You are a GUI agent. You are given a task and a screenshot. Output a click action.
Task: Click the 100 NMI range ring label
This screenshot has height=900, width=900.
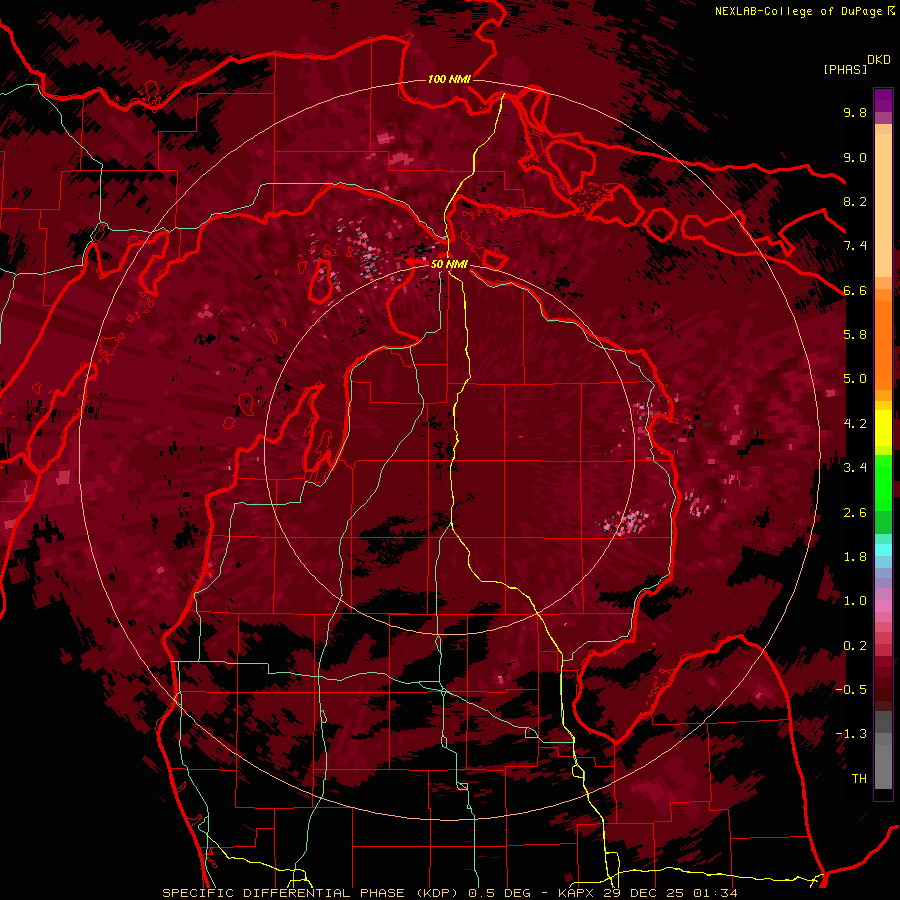(x=449, y=79)
